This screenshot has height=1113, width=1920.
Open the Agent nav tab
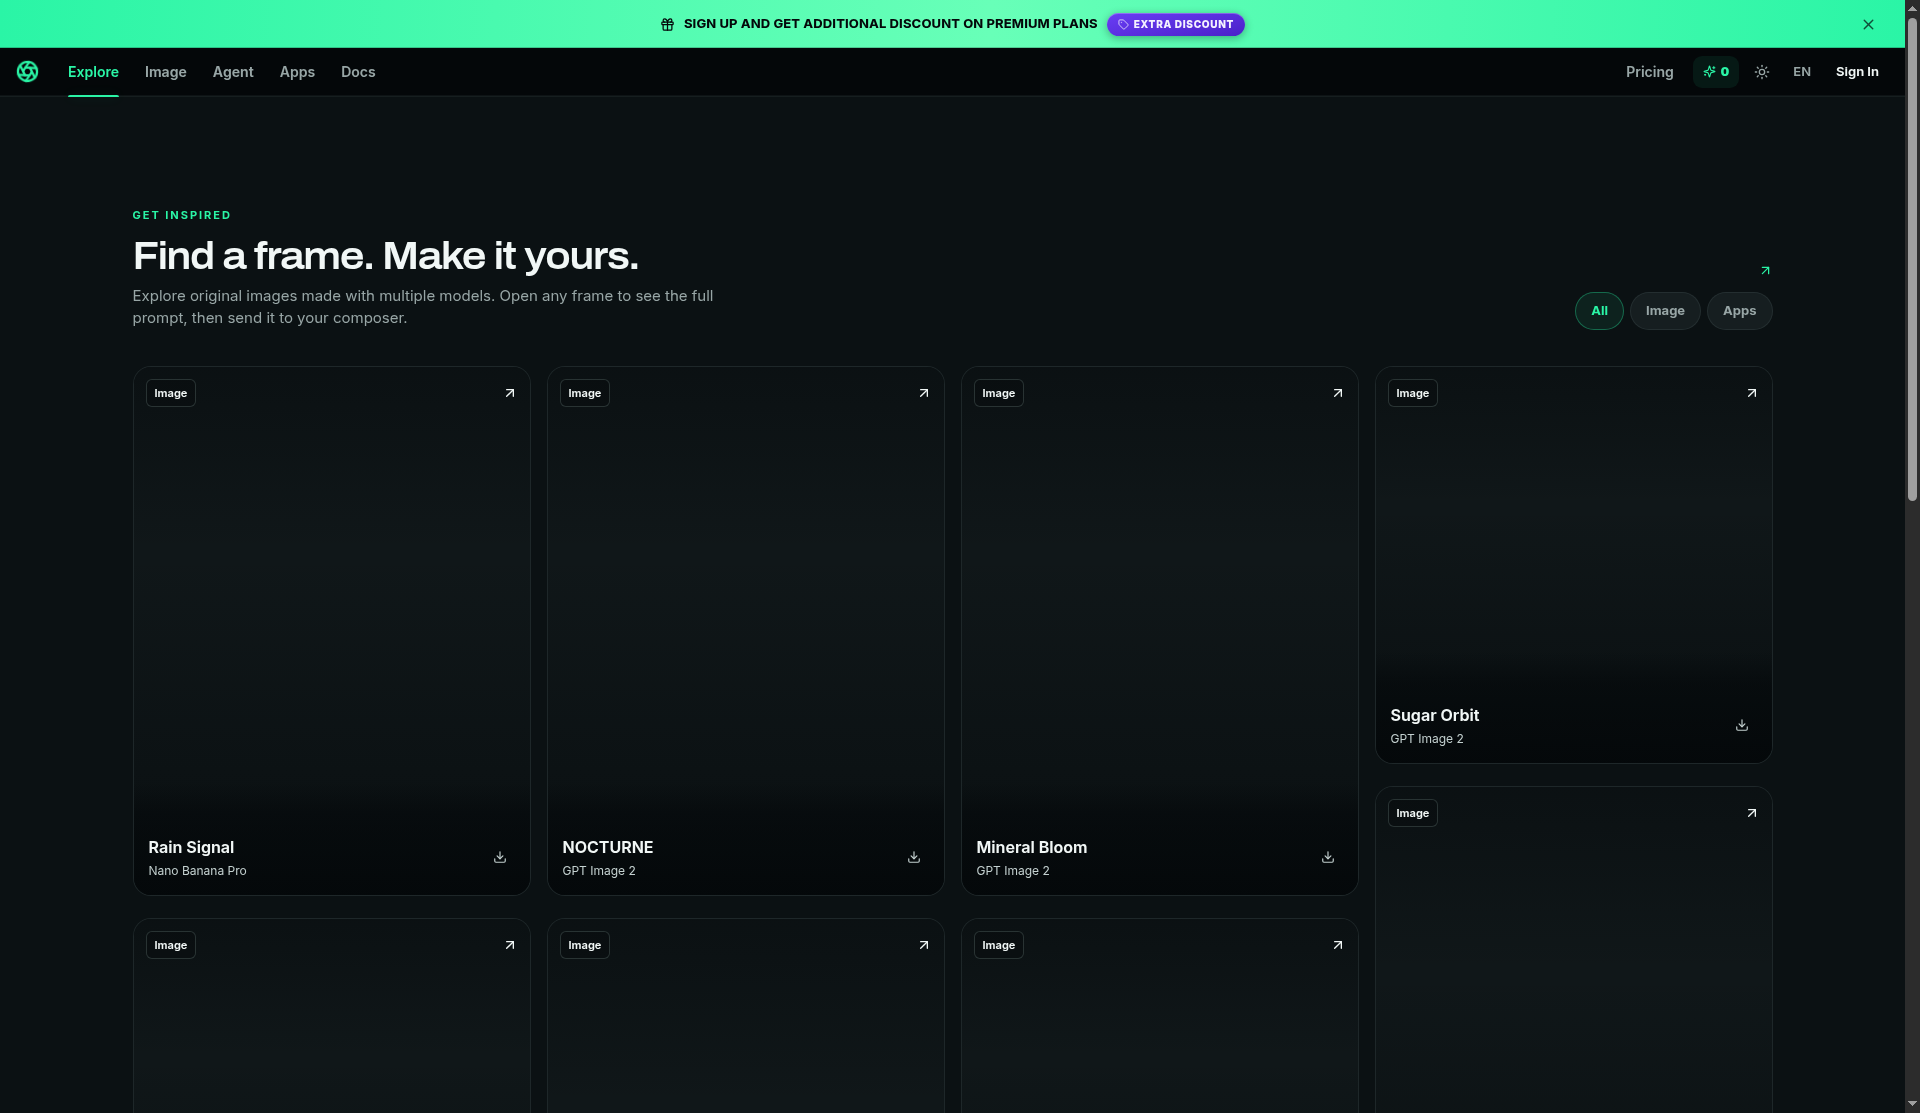(233, 72)
